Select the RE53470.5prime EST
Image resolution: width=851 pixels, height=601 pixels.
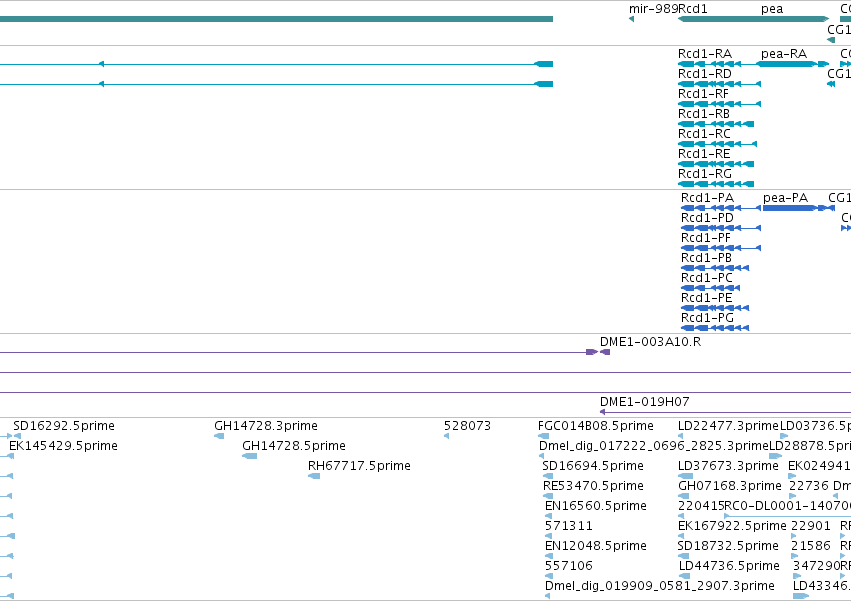pos(548,496)
